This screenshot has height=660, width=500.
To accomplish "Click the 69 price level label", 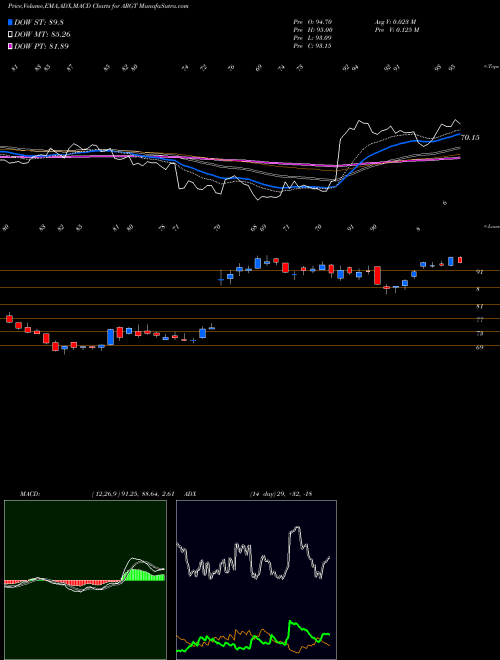I will 479,347.
